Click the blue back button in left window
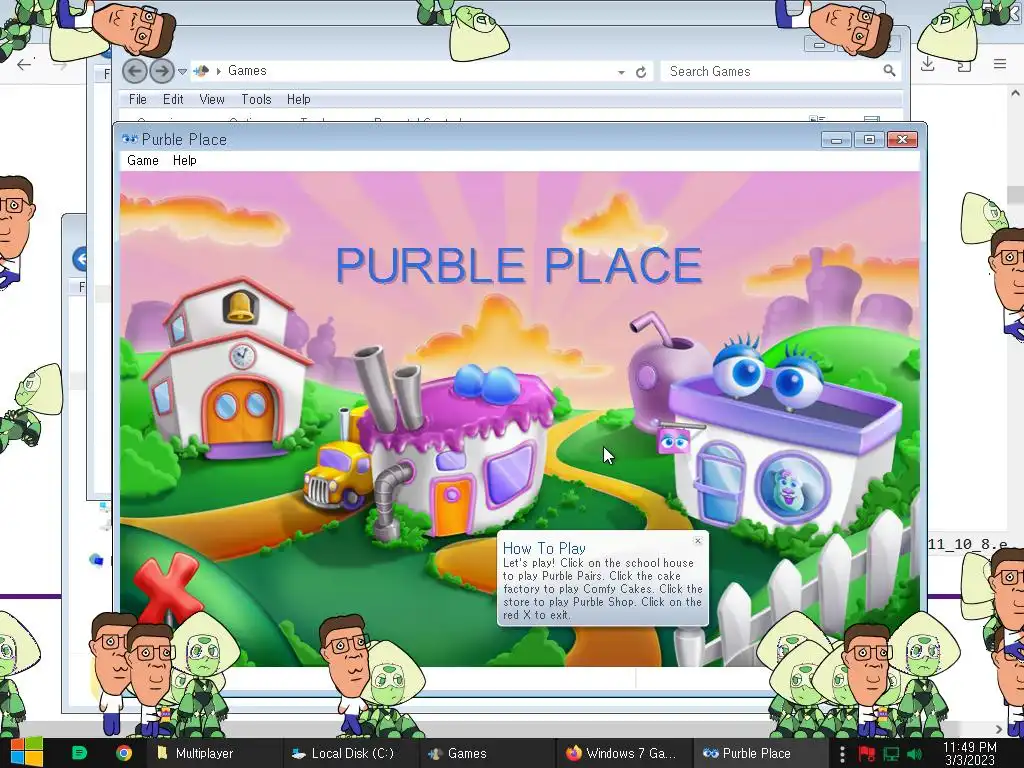Image resolution: width=1024 pixels, height=768 pixels. [80, 259]
